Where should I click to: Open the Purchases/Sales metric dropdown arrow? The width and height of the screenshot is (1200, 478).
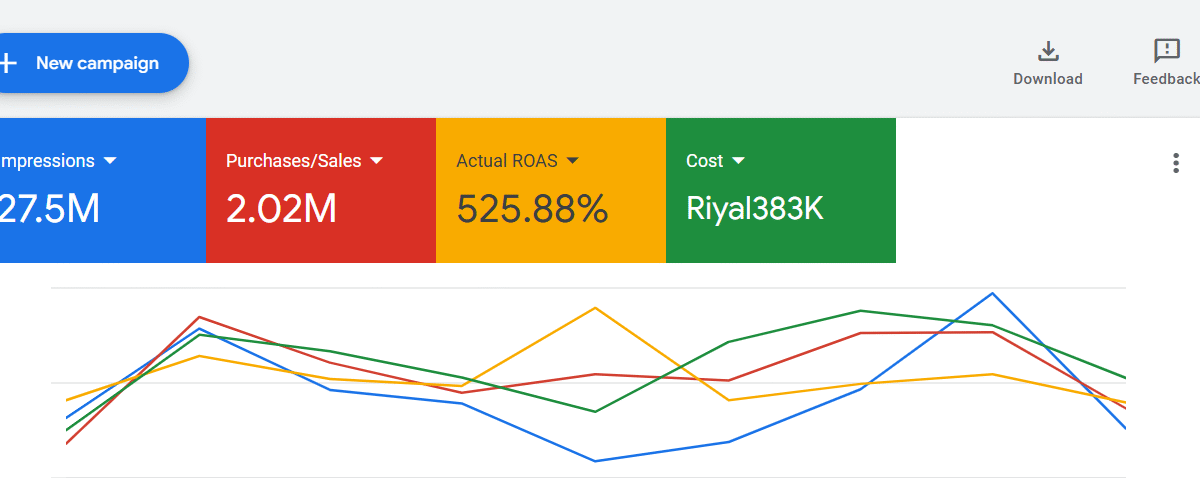click(377, 161)
